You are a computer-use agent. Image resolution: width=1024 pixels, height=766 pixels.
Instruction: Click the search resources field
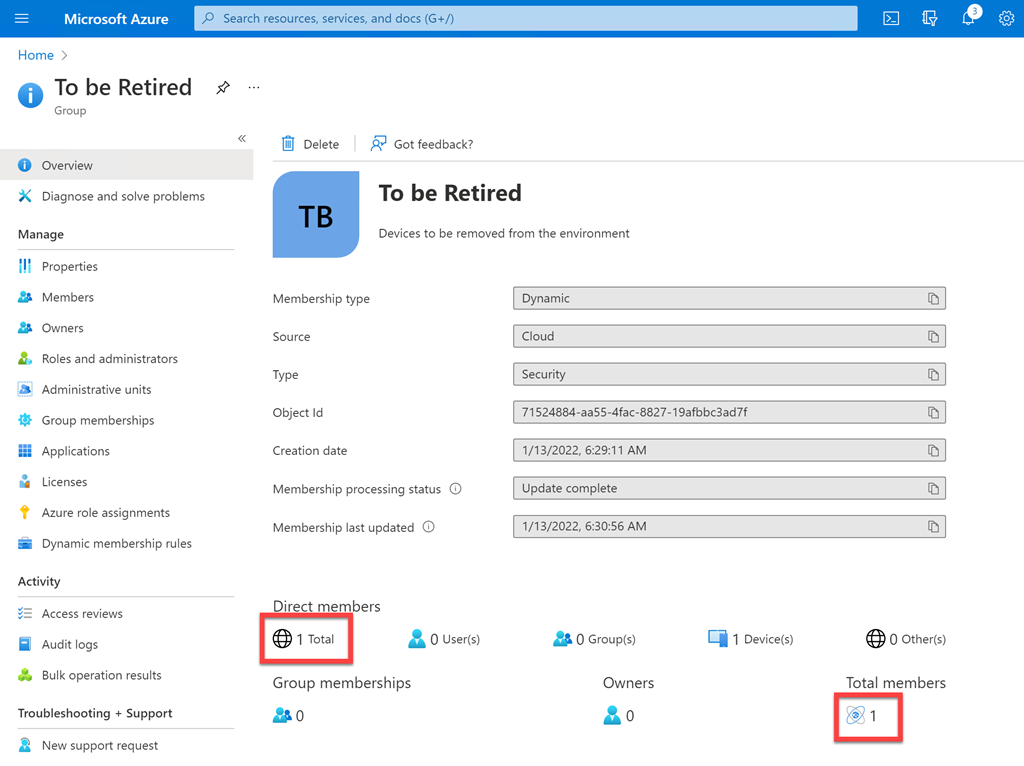[525, 19]
